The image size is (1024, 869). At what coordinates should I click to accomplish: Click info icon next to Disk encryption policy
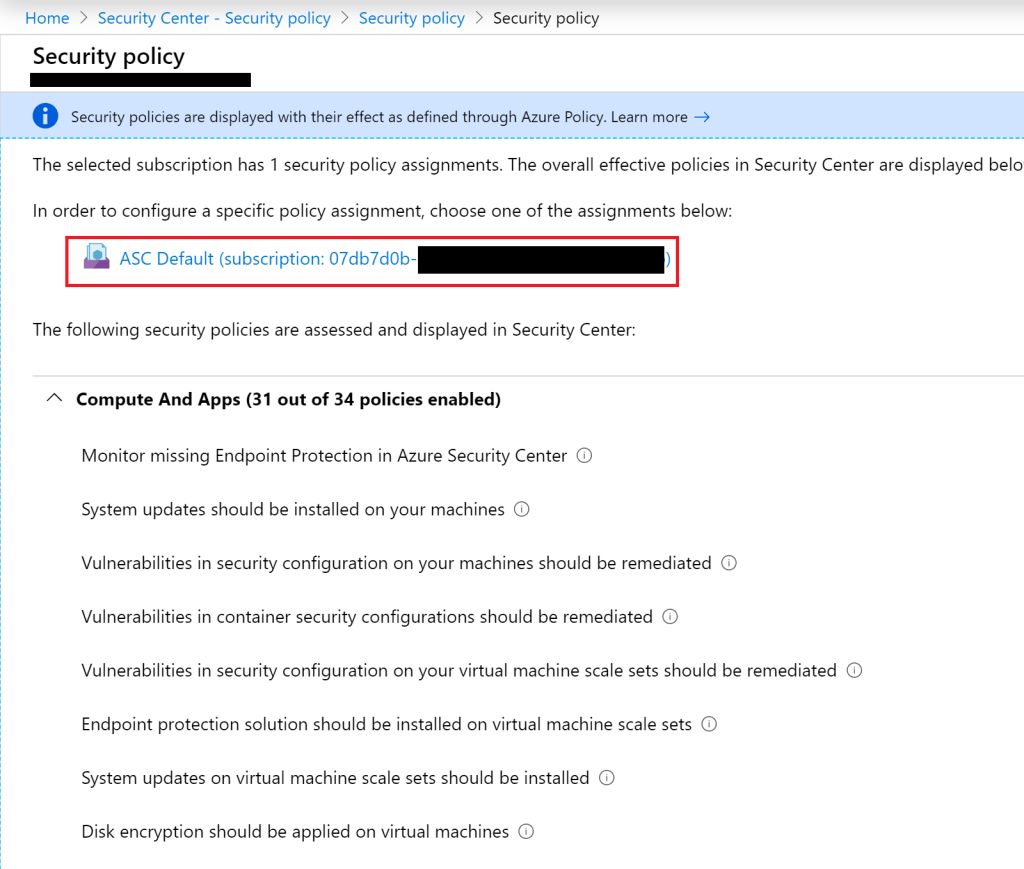[526, 831]
